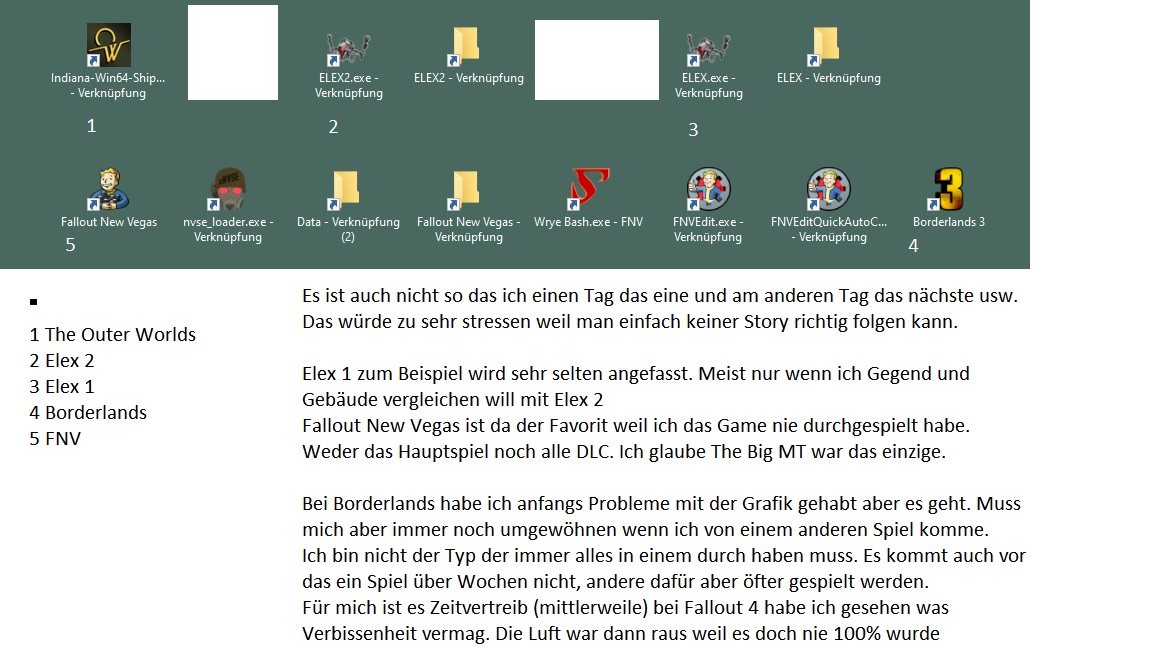Select the list entry '1 The Outer Worlds'
The image size is (1152, 648).
112,335
